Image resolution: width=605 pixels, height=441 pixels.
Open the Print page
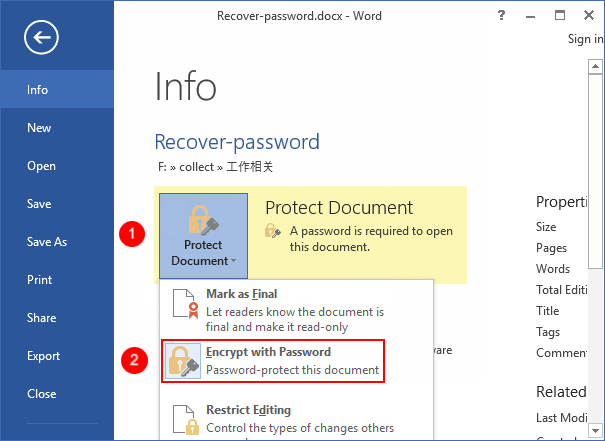(x=40, y=280)
